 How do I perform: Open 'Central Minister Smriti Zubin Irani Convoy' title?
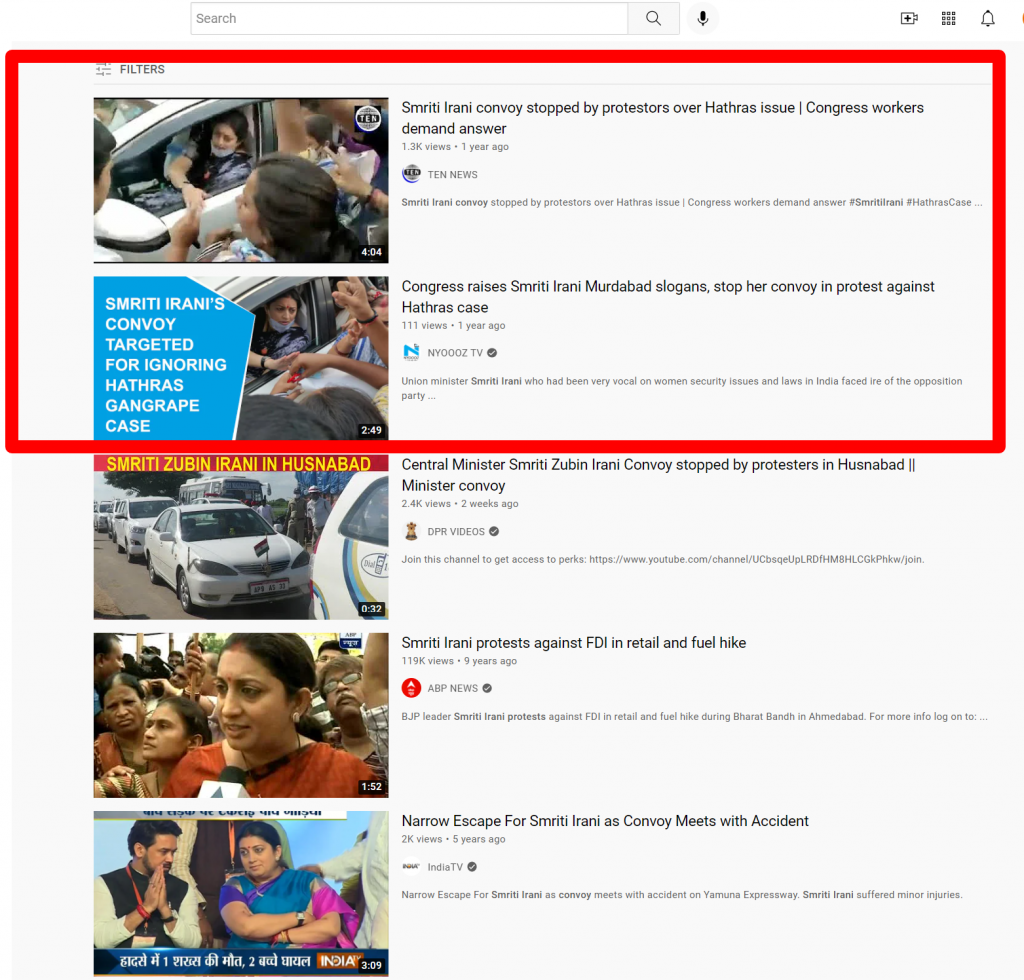[658, 475]
